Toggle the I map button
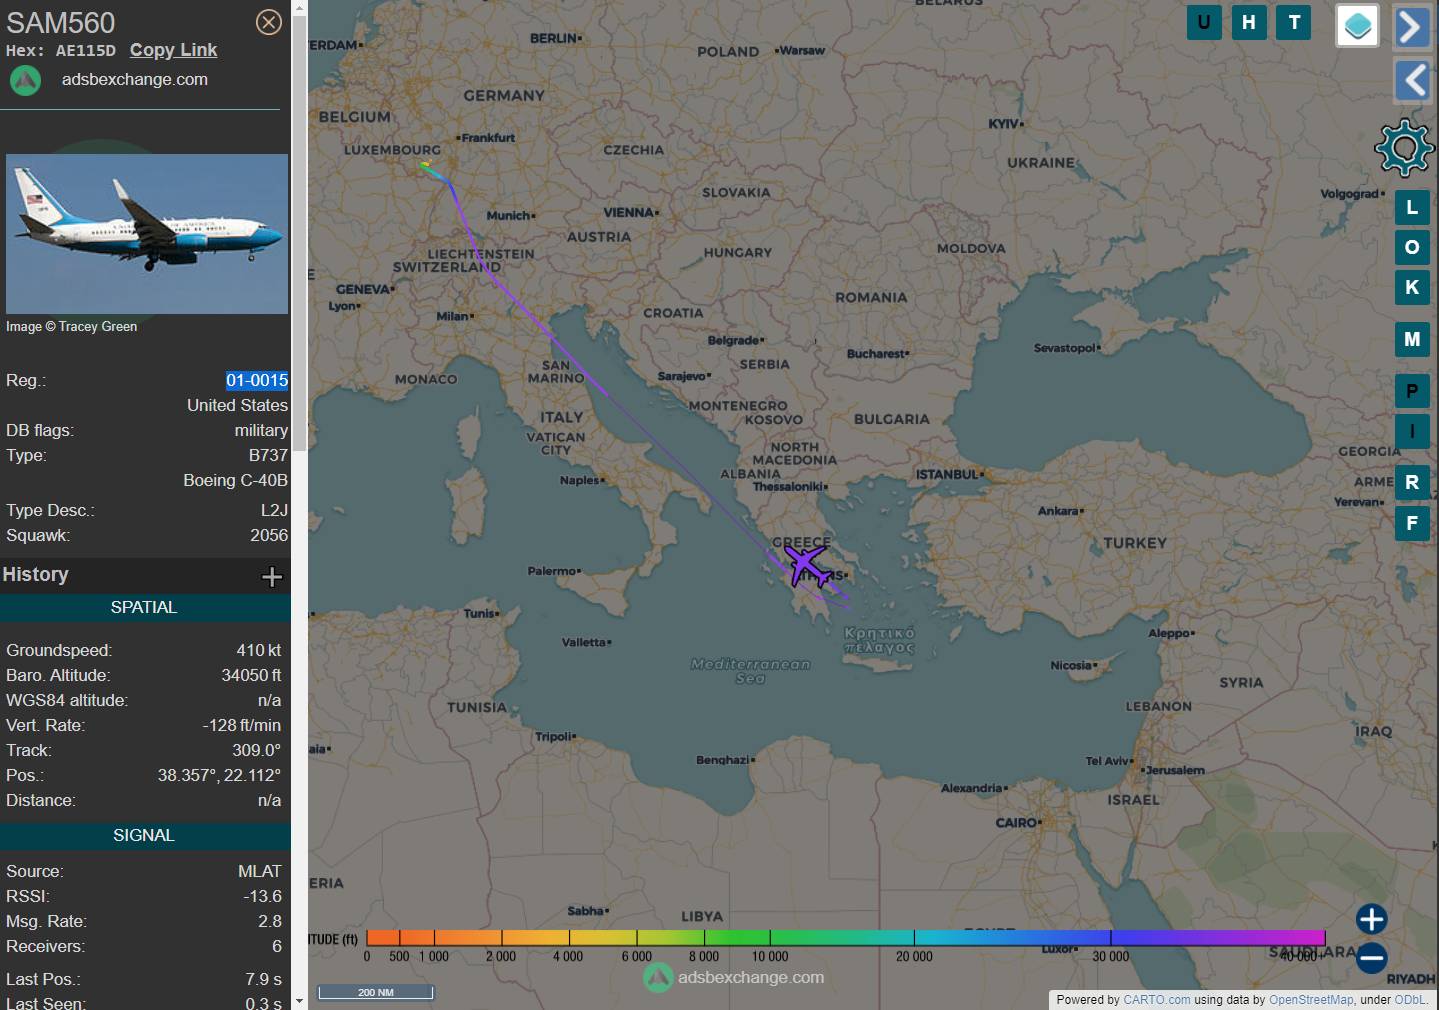1439x1010 pixels. pyautogui.click(x=1412, y=431)
